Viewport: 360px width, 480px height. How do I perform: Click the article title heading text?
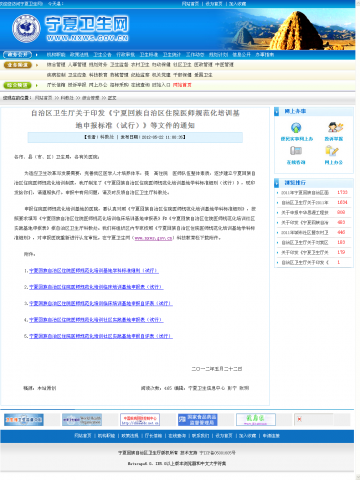(x=135, y=119)
